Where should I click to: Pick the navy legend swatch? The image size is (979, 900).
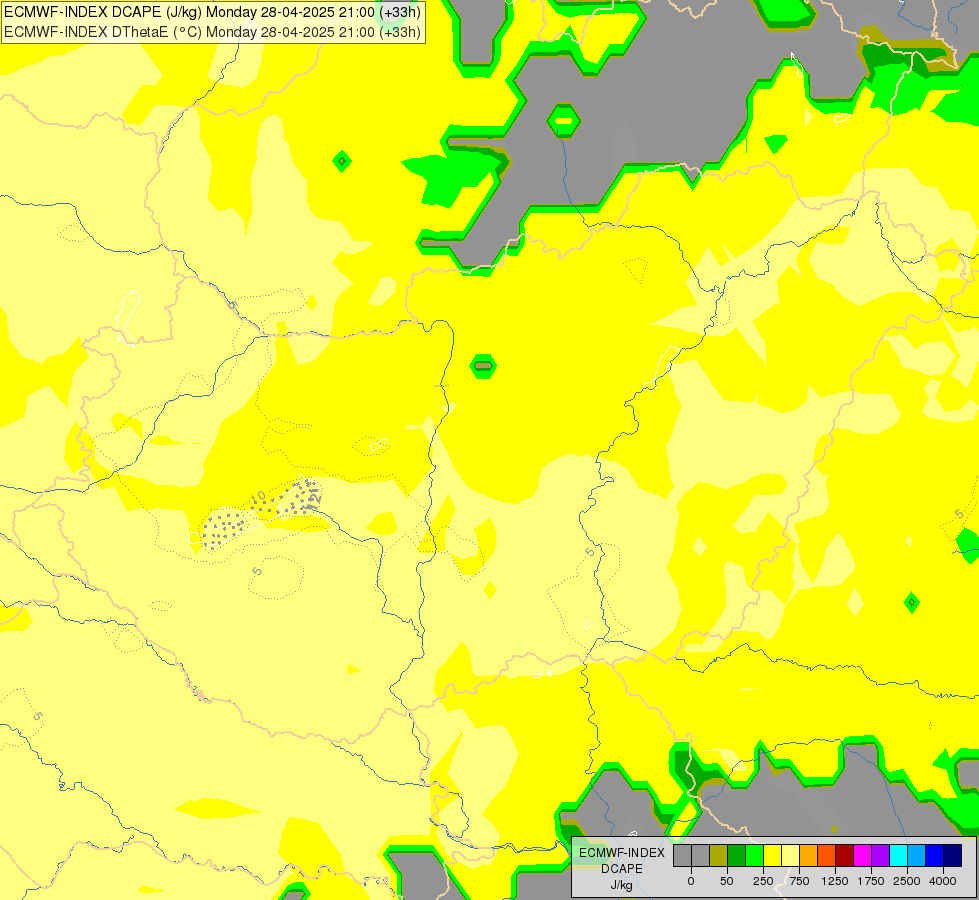pos(953,856)
